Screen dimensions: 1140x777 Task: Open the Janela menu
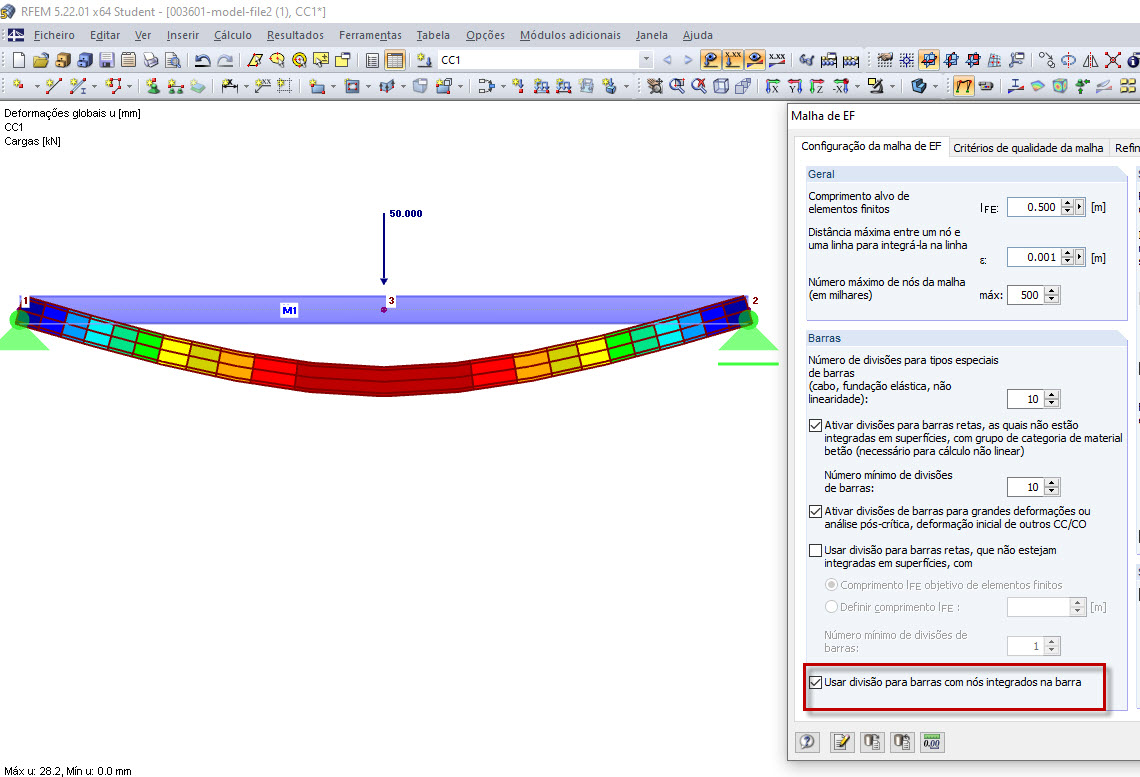[651, 35]
